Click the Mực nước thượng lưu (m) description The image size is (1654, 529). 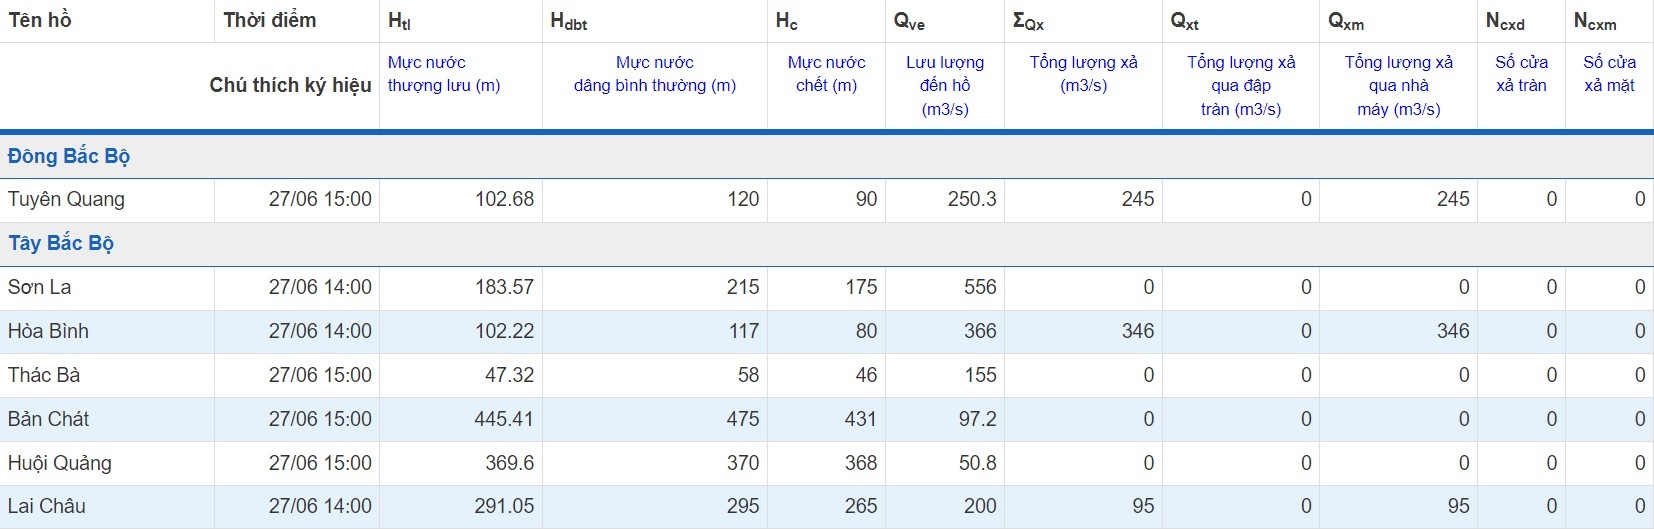pyautogui.click(x=444, y=74)
